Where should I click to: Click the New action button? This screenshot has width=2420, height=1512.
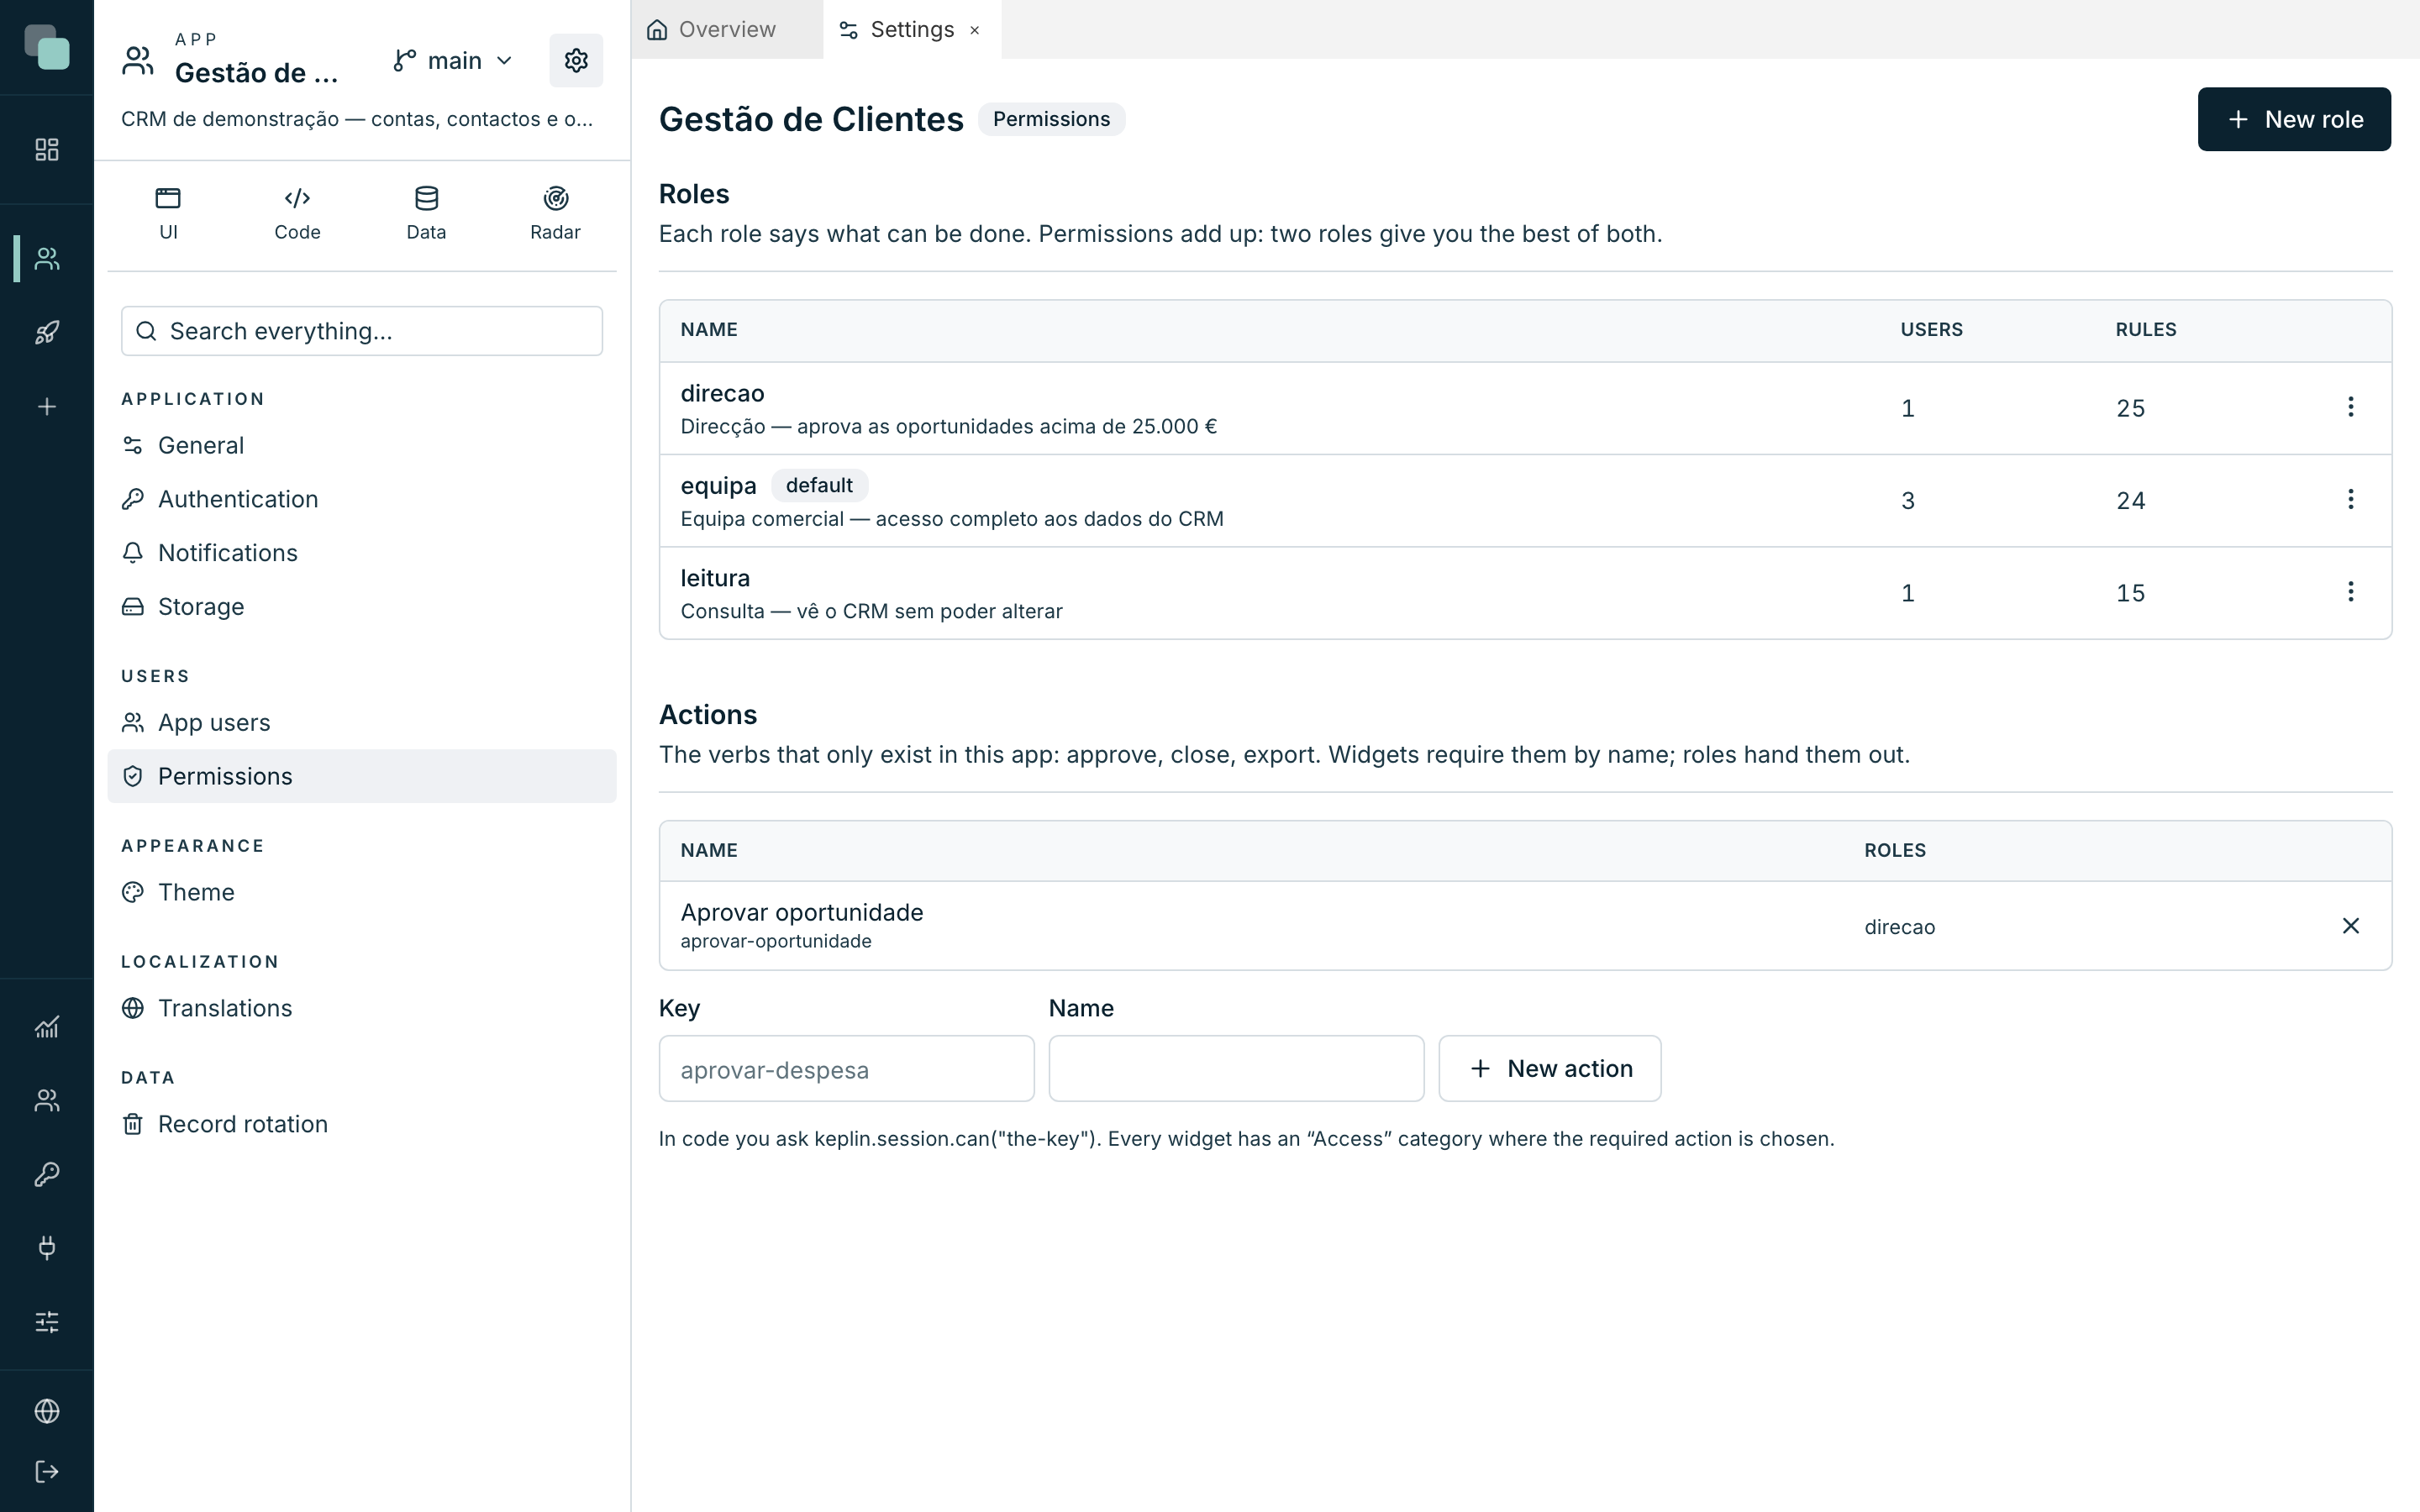(1550, 1069)
